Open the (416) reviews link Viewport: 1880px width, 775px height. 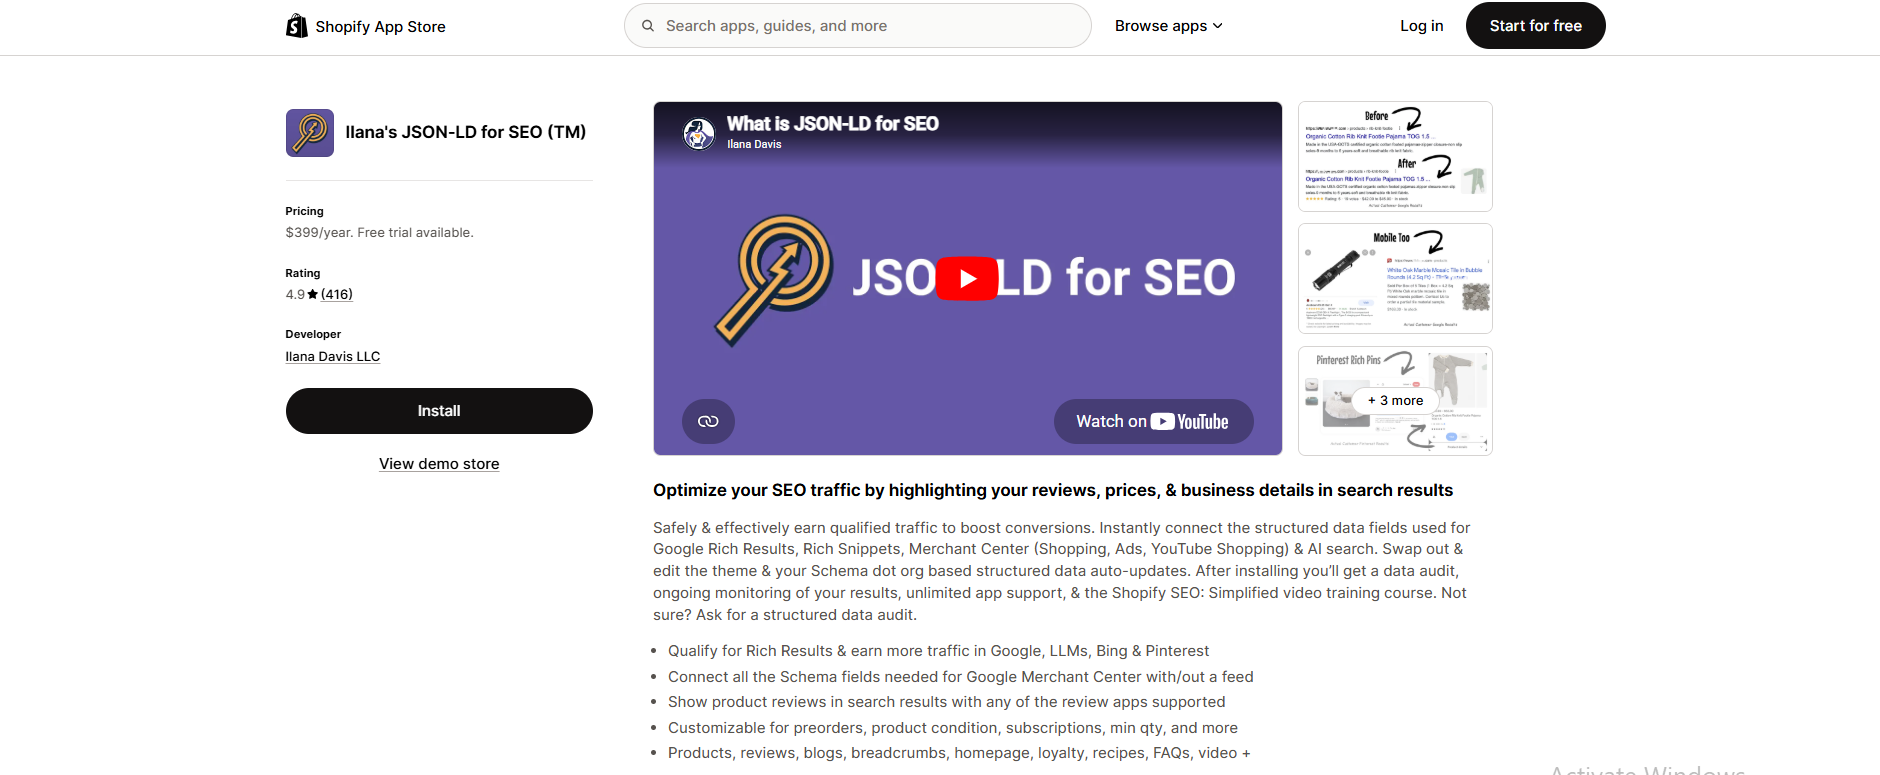click(337, 294)
